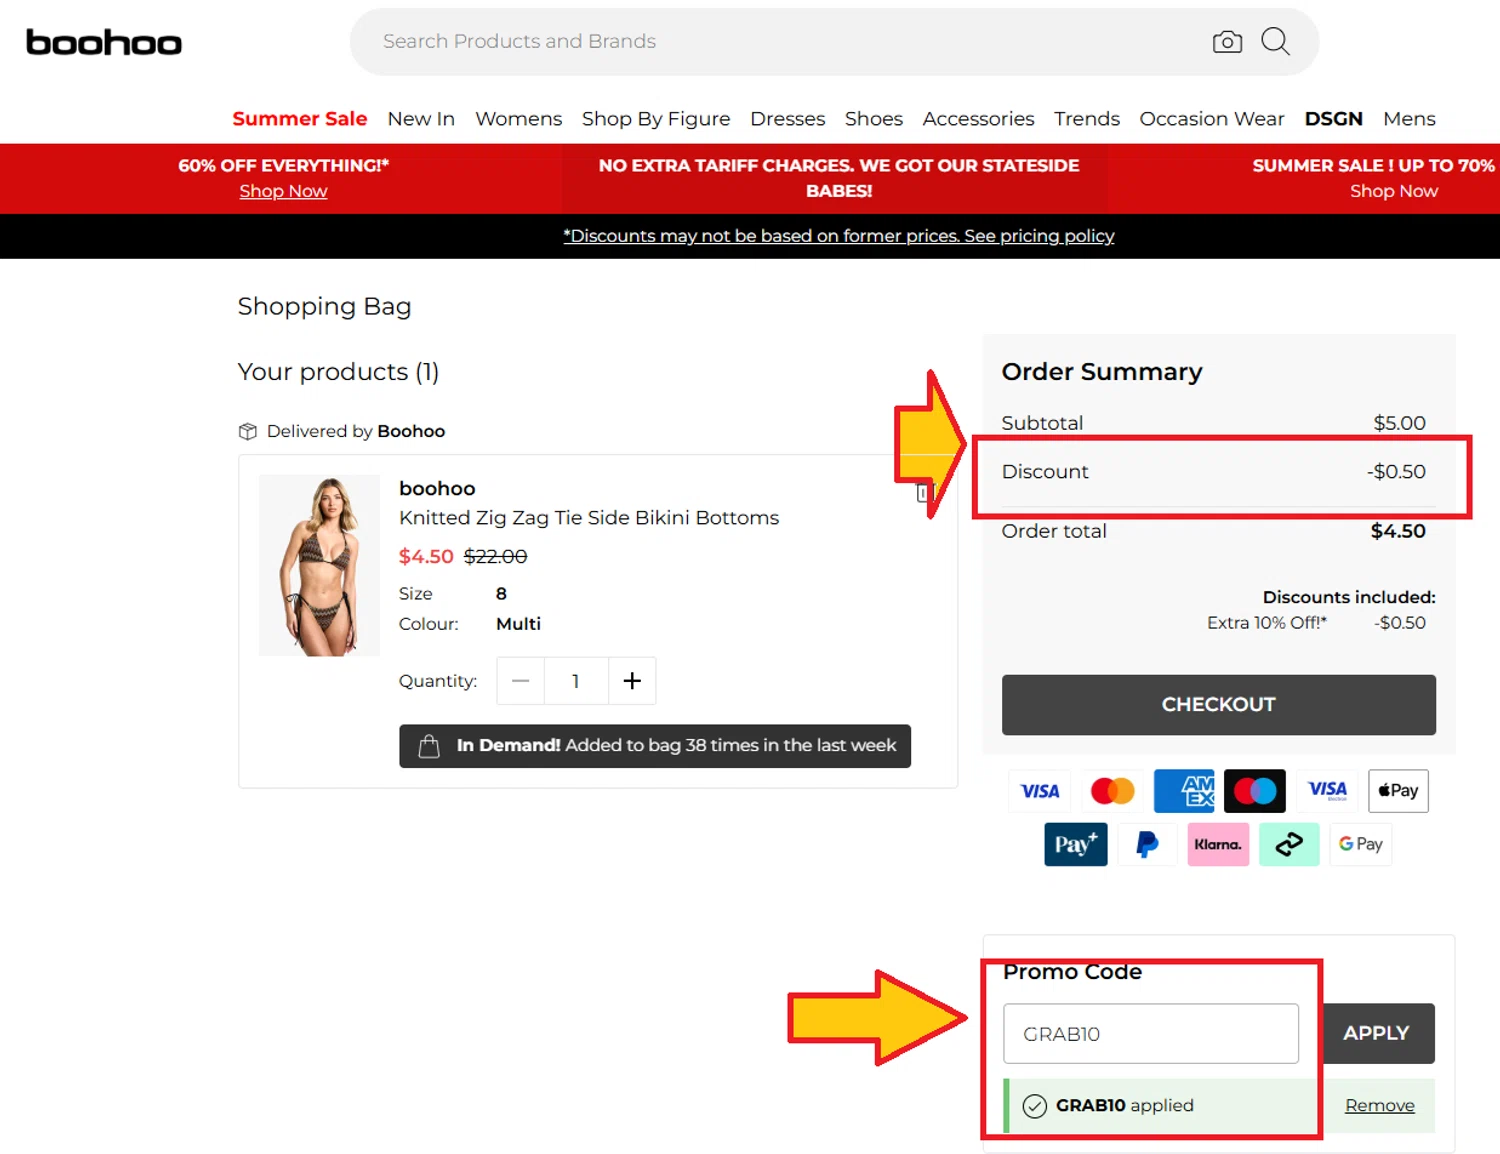
Task: Click the Klarna payment icon
Action: (x=1218, y=845)
